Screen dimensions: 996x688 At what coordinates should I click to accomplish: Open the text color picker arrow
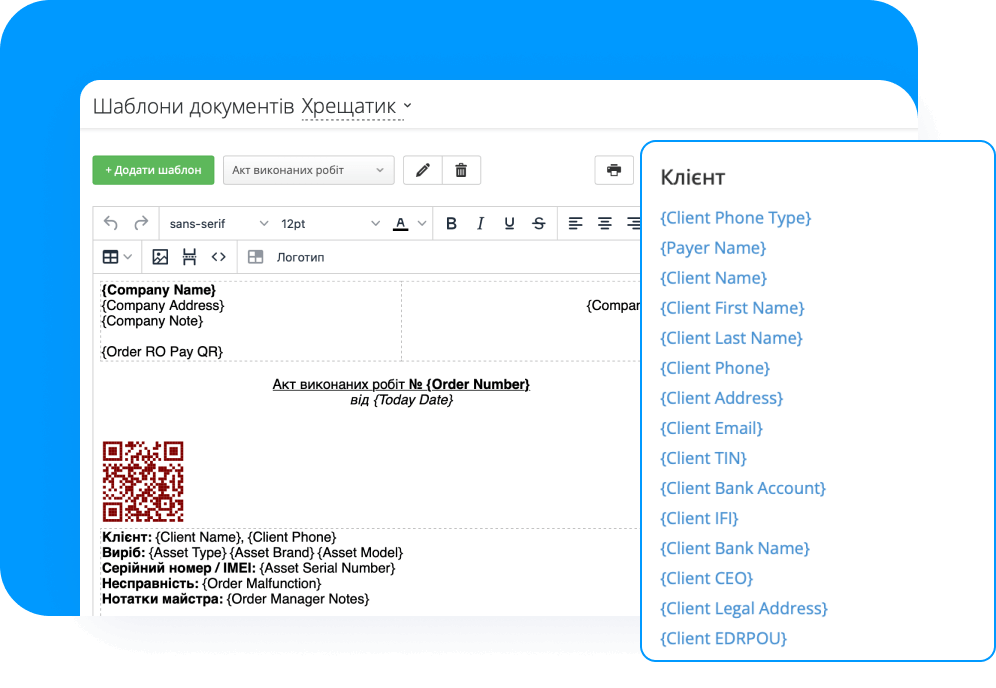422,223
